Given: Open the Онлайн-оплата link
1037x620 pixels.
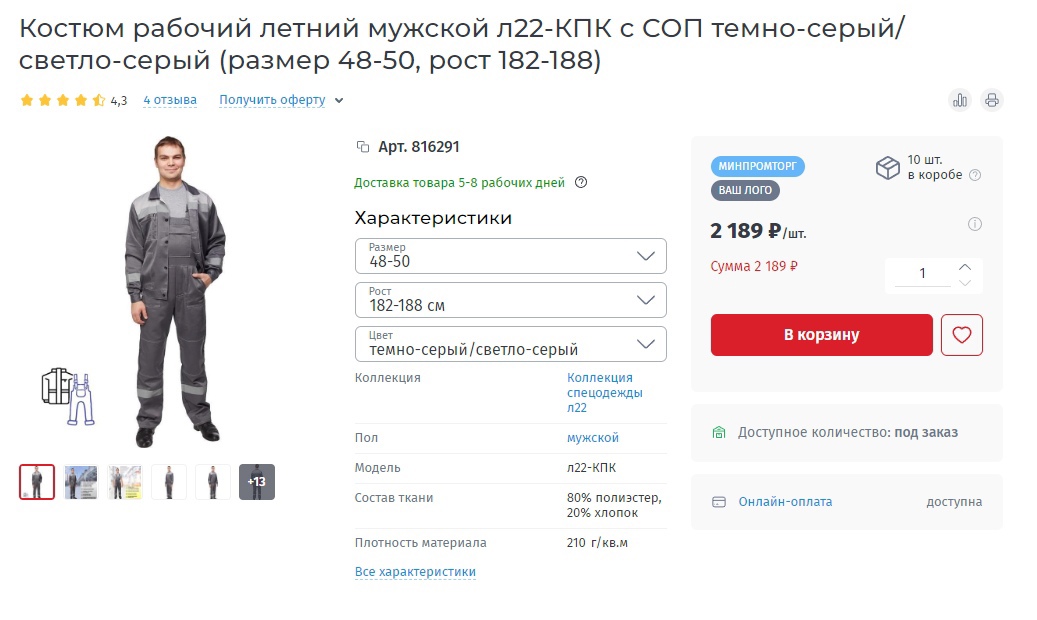Looking at the screenshot, I should [x=785, y=502].
